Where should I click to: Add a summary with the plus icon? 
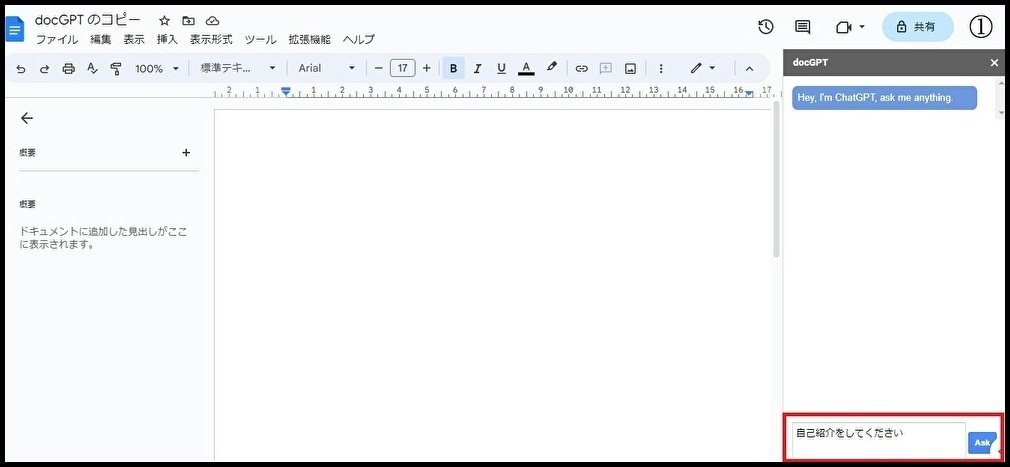[186, 153]
